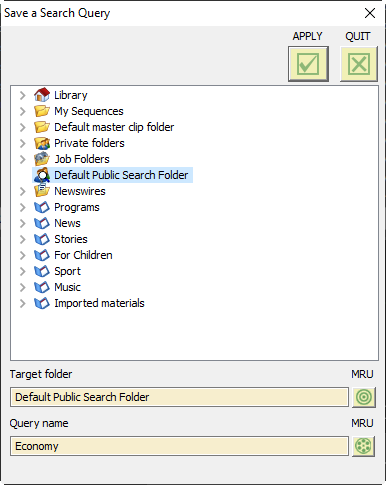Close the Save a Search Query dialog

[x=370, y=13]
